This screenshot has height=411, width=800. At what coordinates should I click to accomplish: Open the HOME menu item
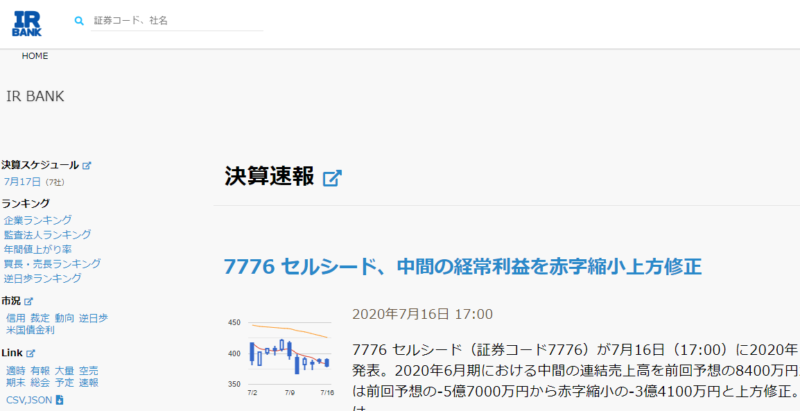35,56
